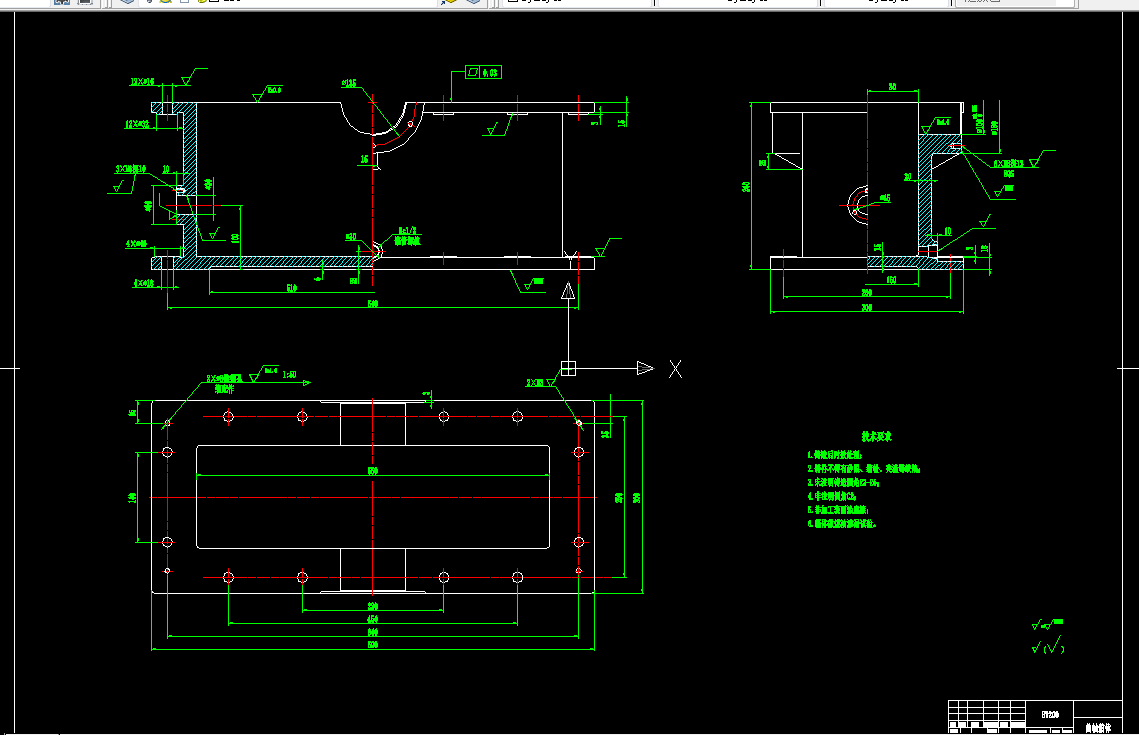Select the 300 overall width dimension under side view
1139x735 pixels.
tap(867, 308)
